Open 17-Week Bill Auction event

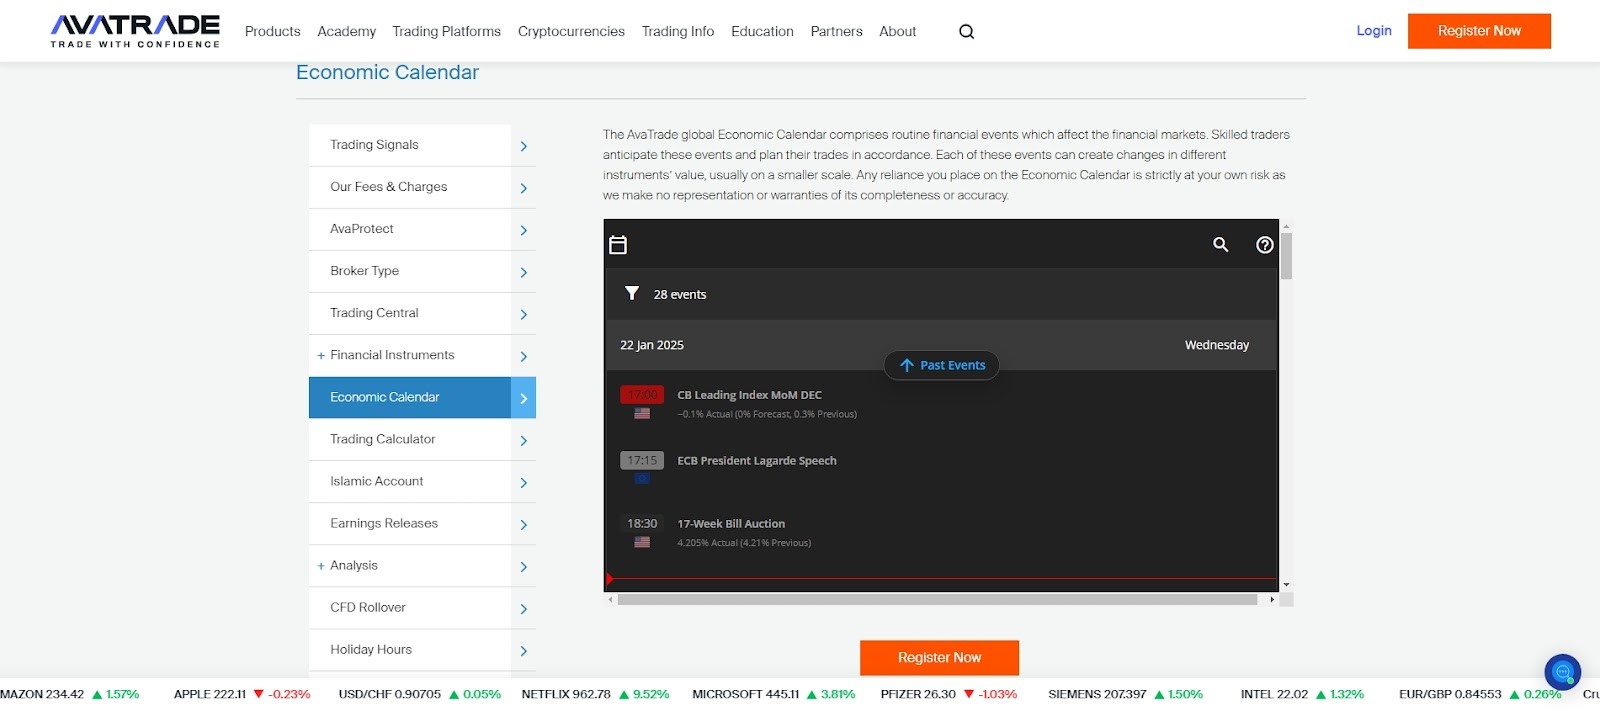731,524
